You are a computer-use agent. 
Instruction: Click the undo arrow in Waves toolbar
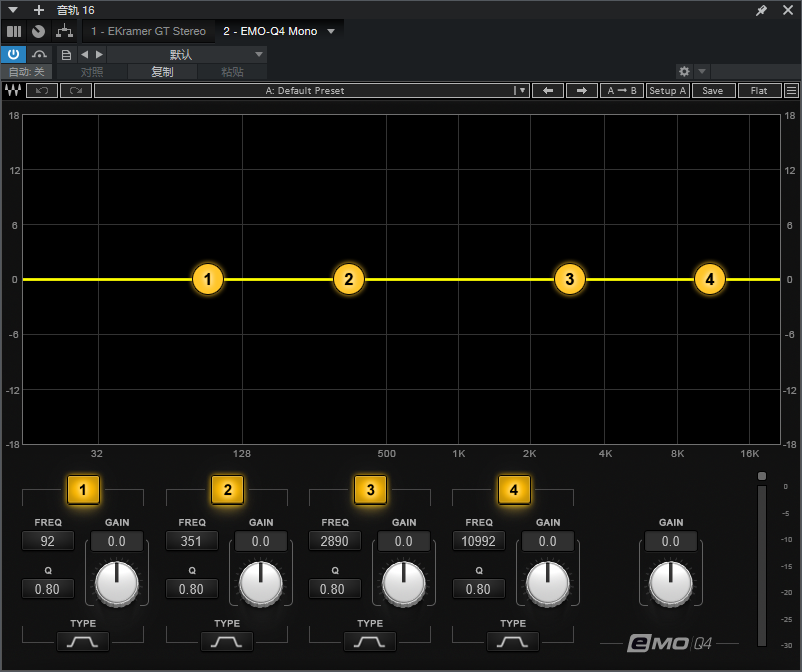(x=42, y=91)
